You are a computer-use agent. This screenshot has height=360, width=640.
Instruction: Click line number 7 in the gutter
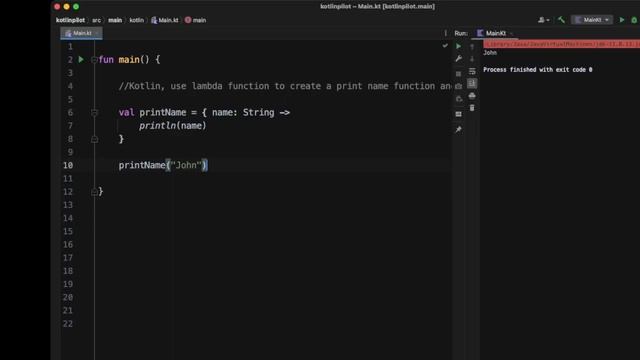(70, 126)
